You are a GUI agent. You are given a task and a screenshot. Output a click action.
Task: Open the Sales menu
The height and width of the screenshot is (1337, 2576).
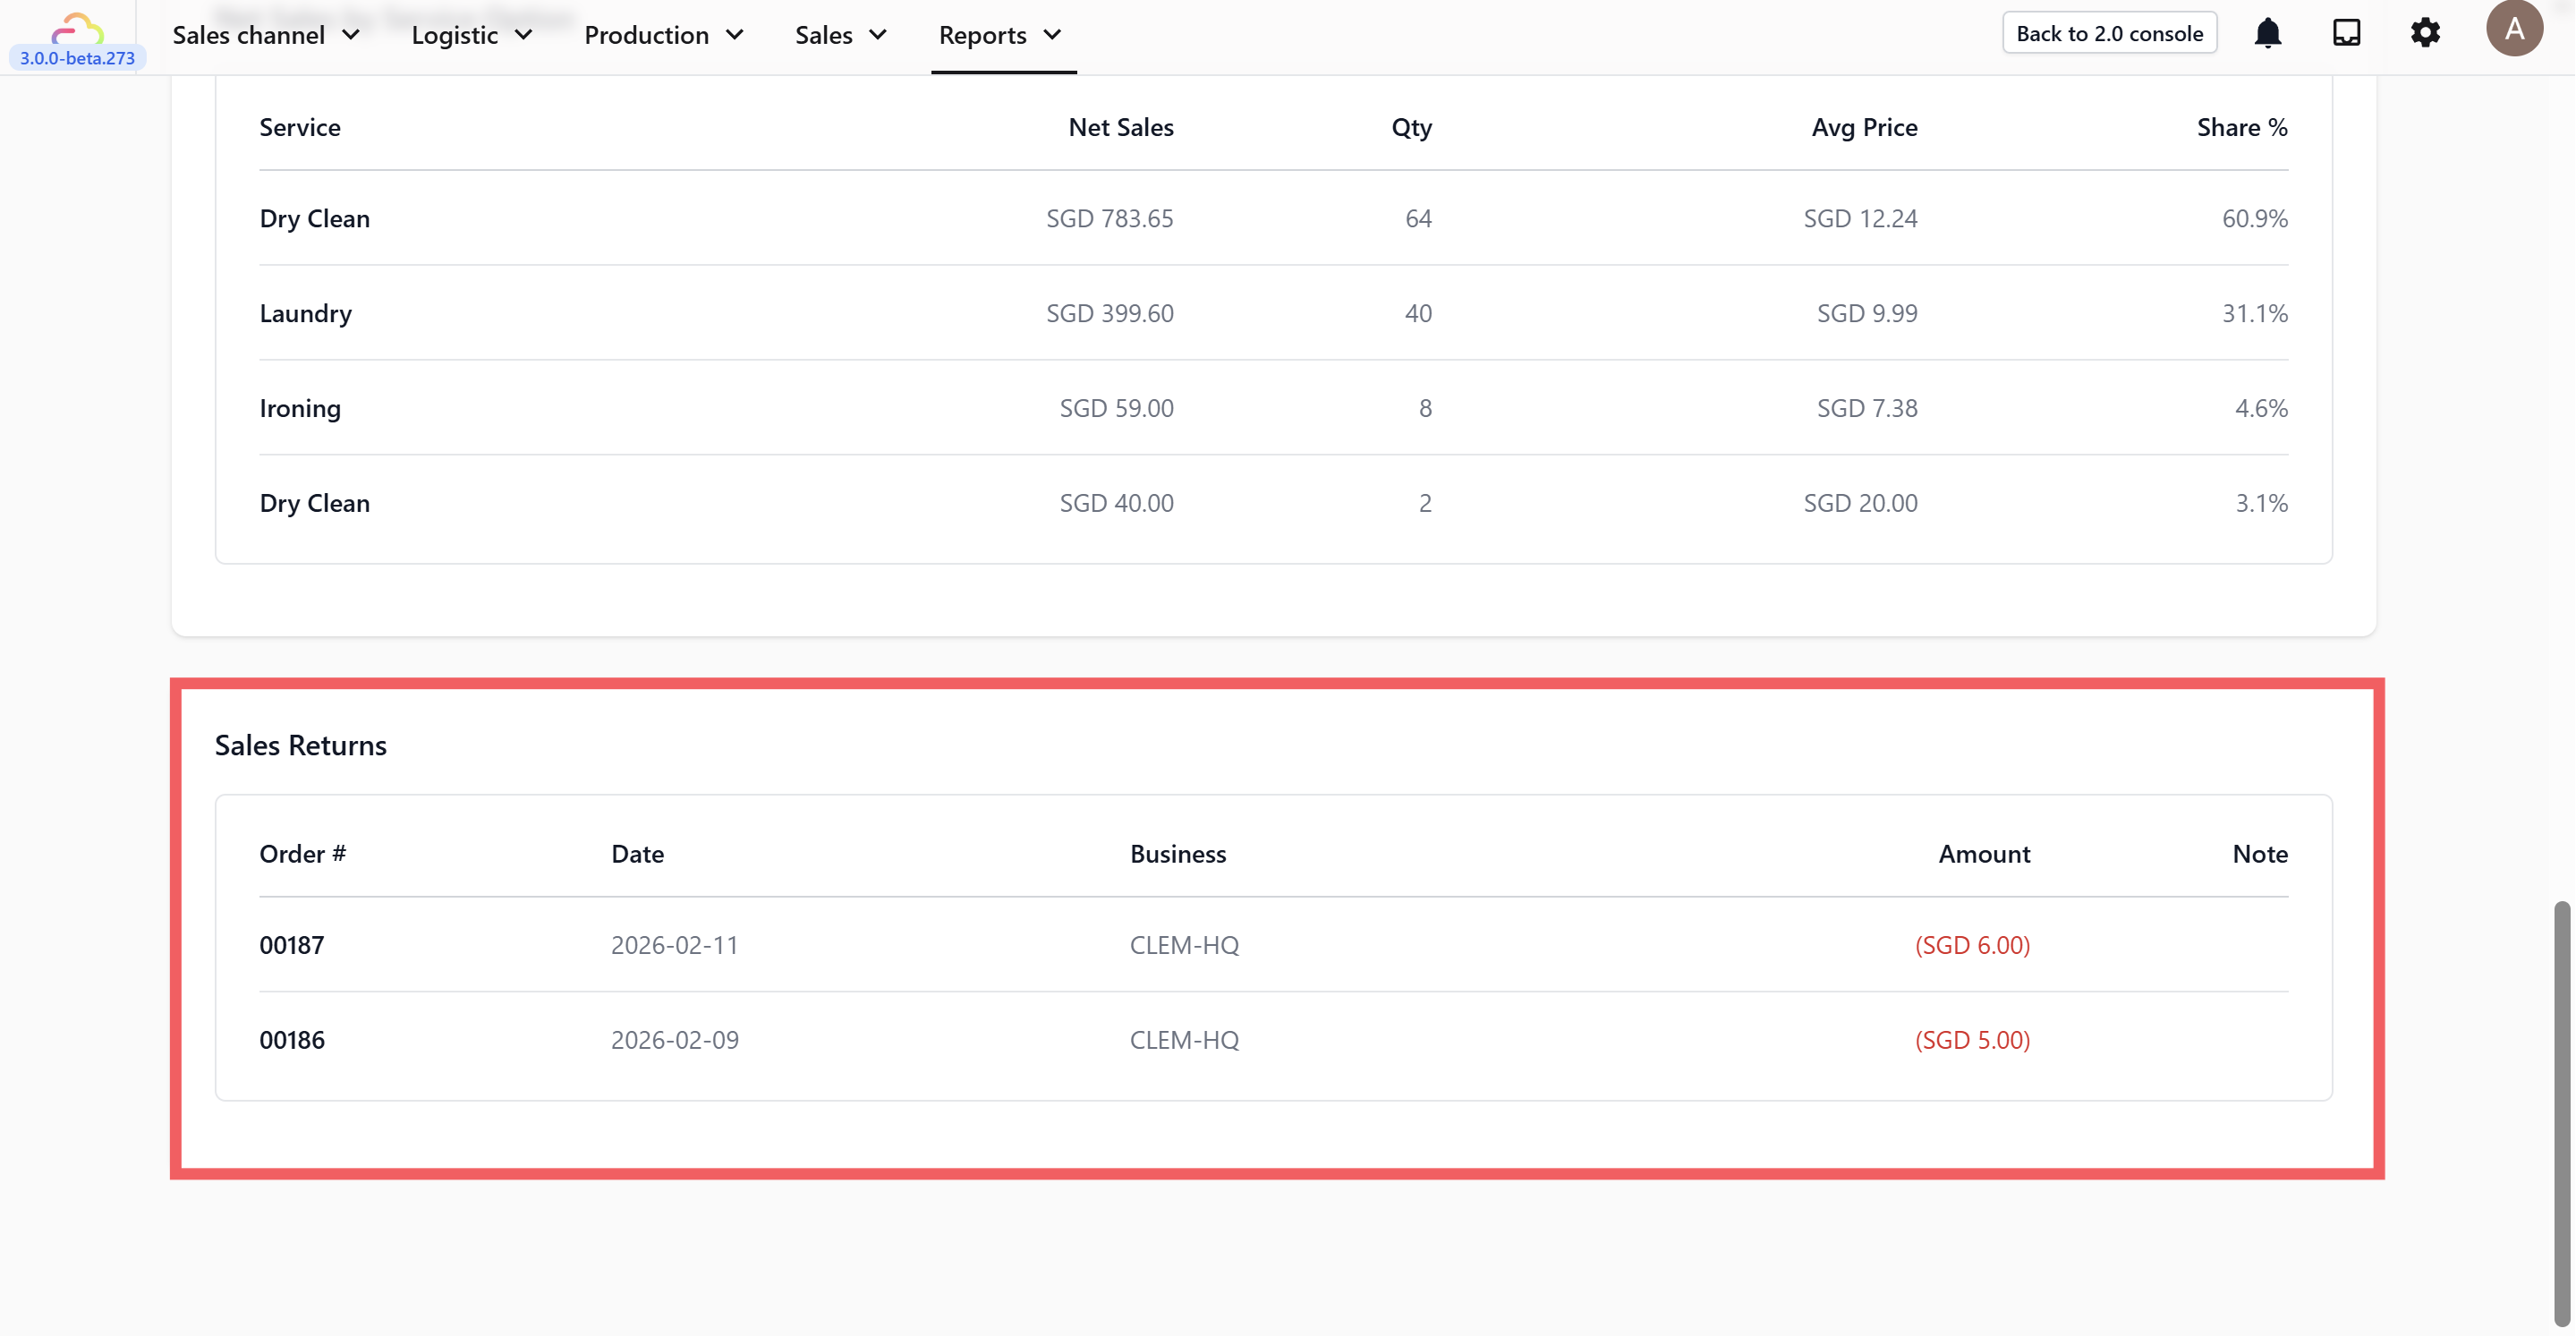coord(840,35)
